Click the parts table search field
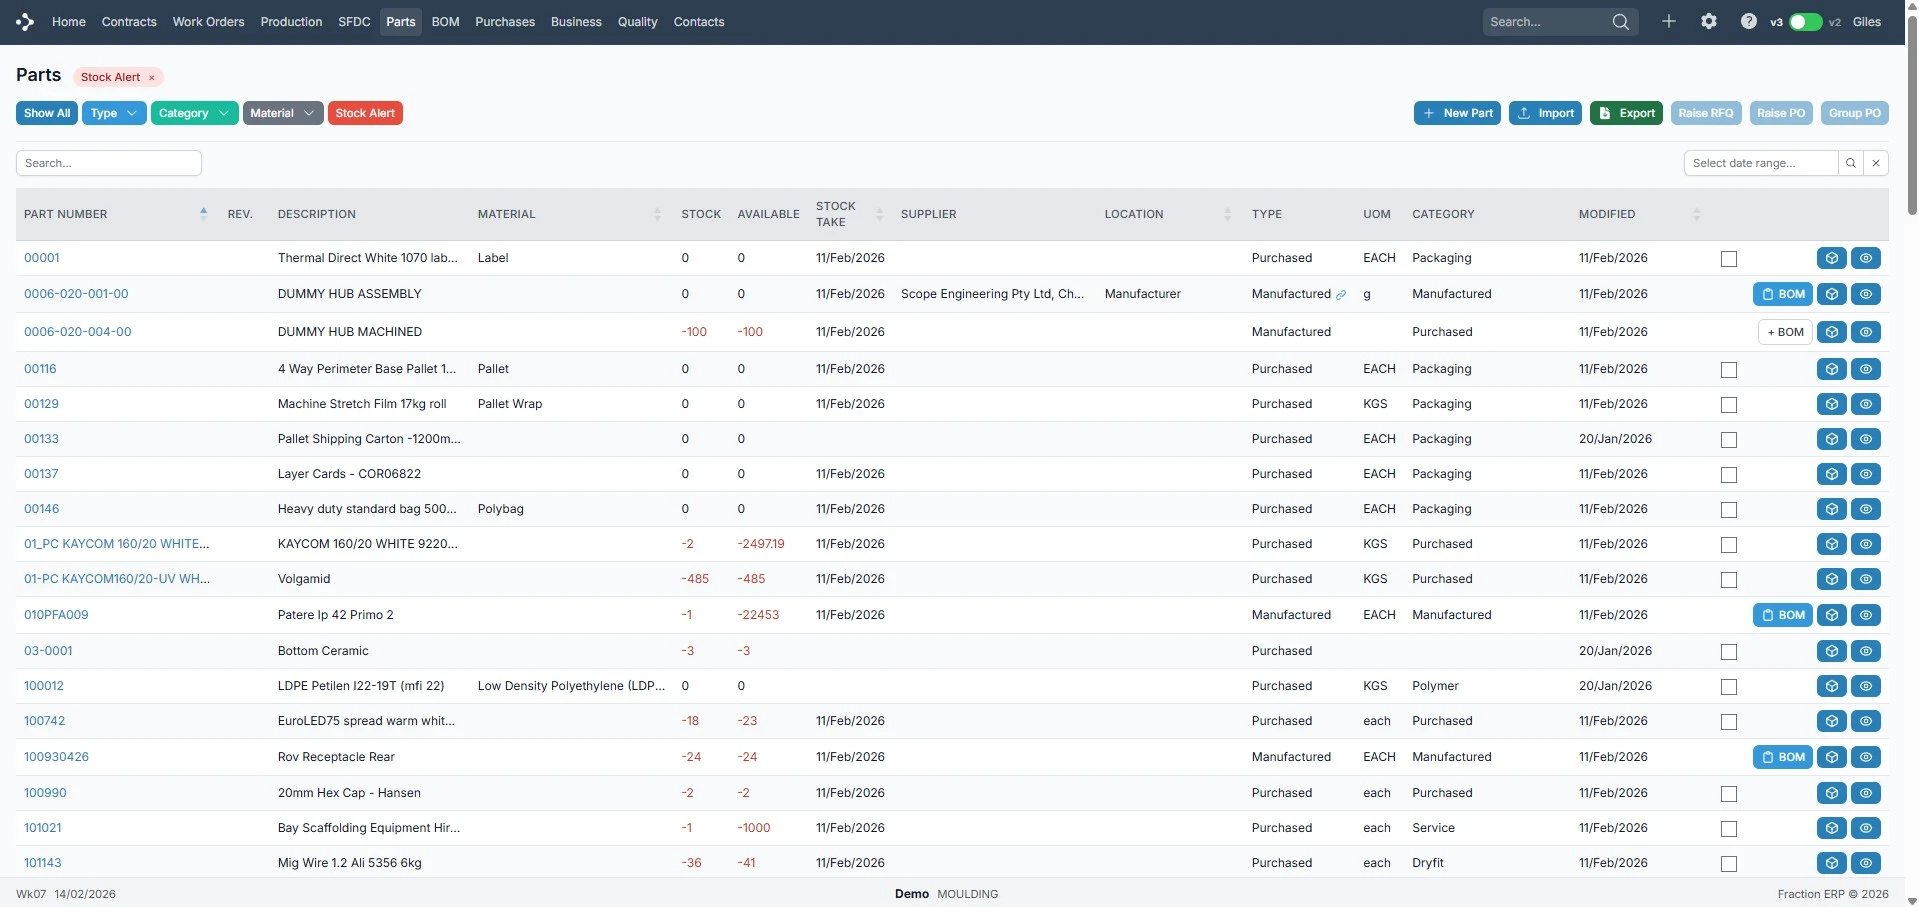 coord(109,163)
